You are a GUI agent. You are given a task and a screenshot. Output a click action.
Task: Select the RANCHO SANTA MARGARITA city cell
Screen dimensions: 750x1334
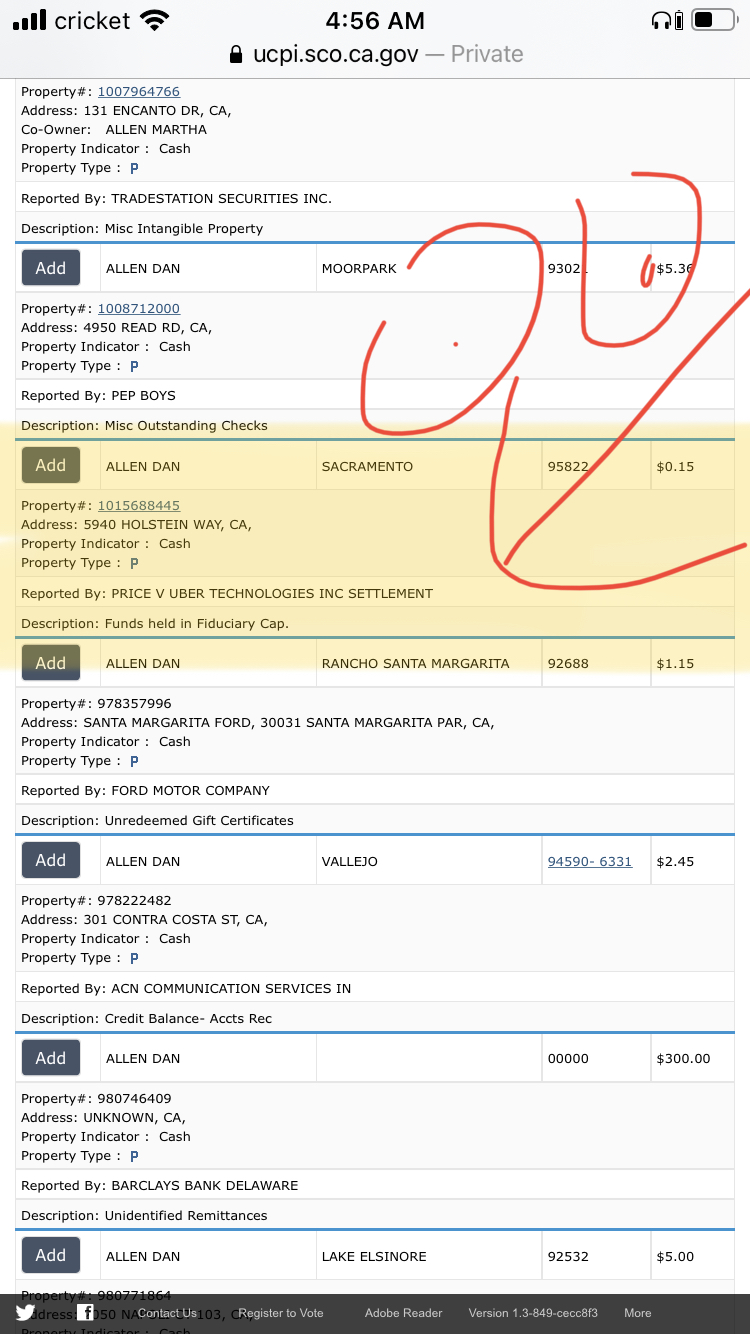[429, 663]
